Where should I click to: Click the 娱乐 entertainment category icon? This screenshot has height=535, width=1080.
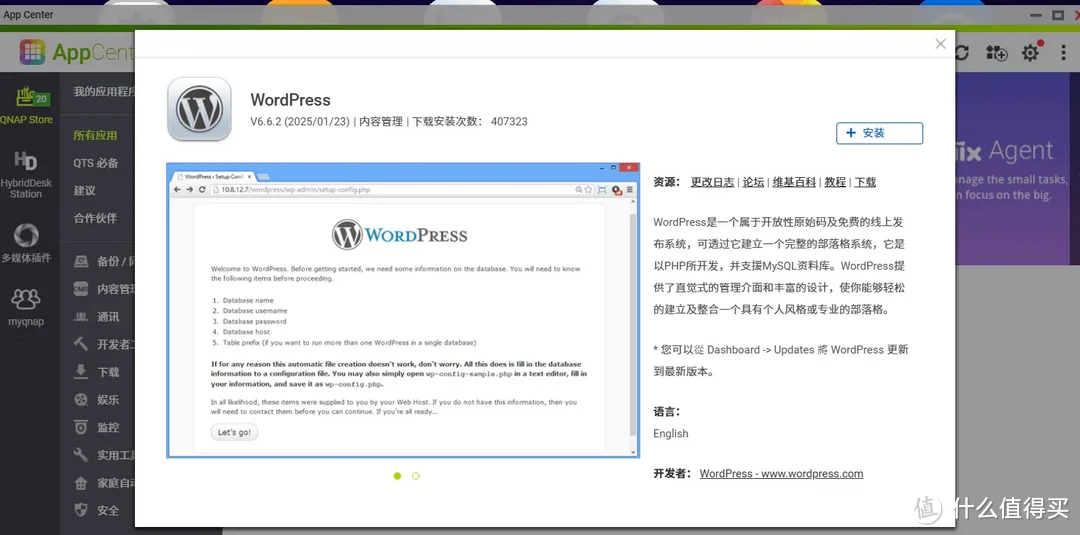pyautogui.click(x=81, y=399)
